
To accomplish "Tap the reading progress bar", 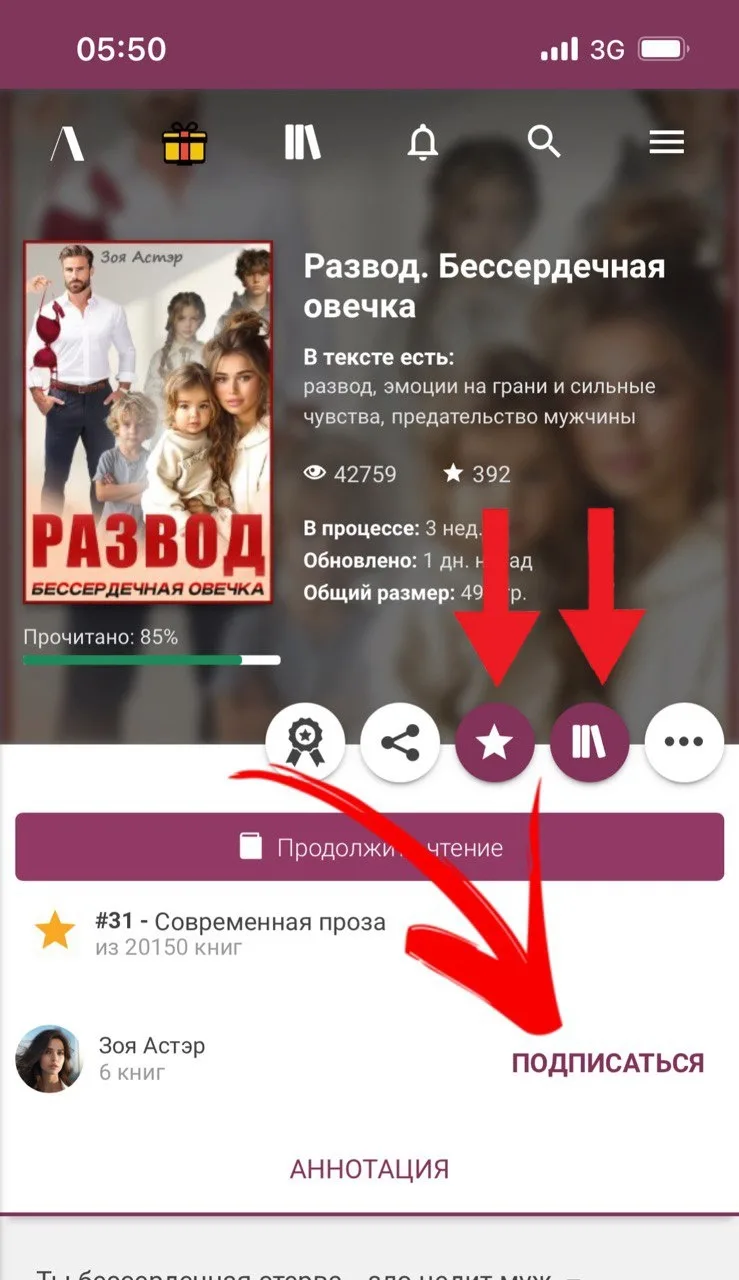I will (x=152, y=660).
